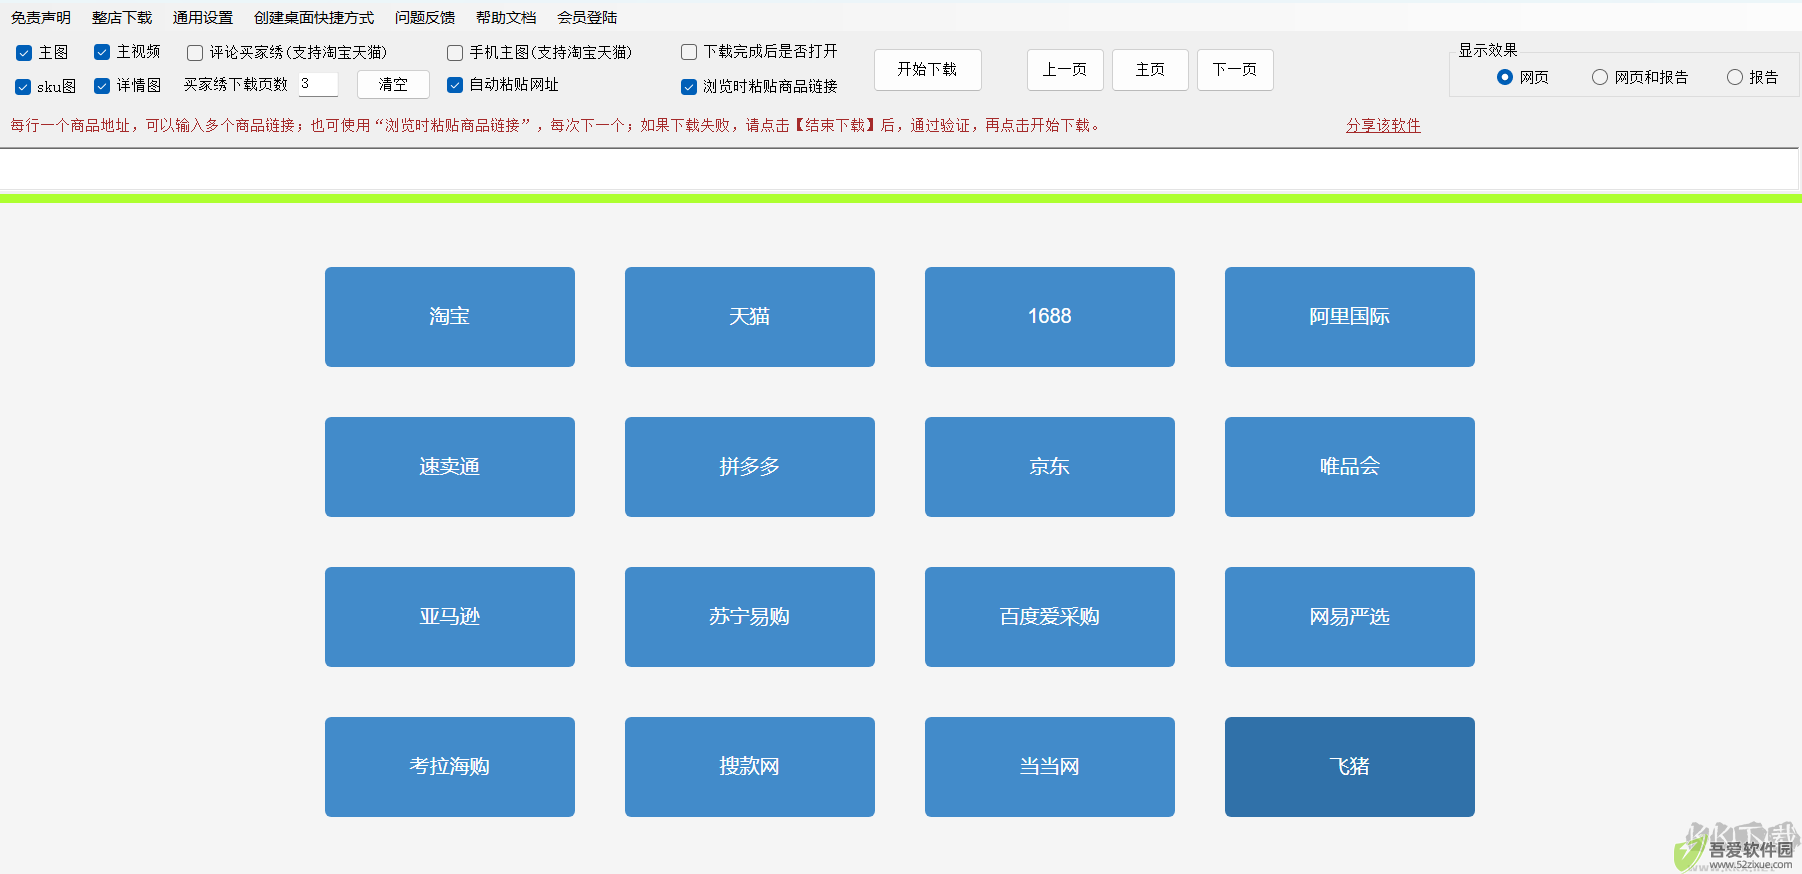Open the 考拉海购 site tile

pyautogui.click(x=450, y=767)
